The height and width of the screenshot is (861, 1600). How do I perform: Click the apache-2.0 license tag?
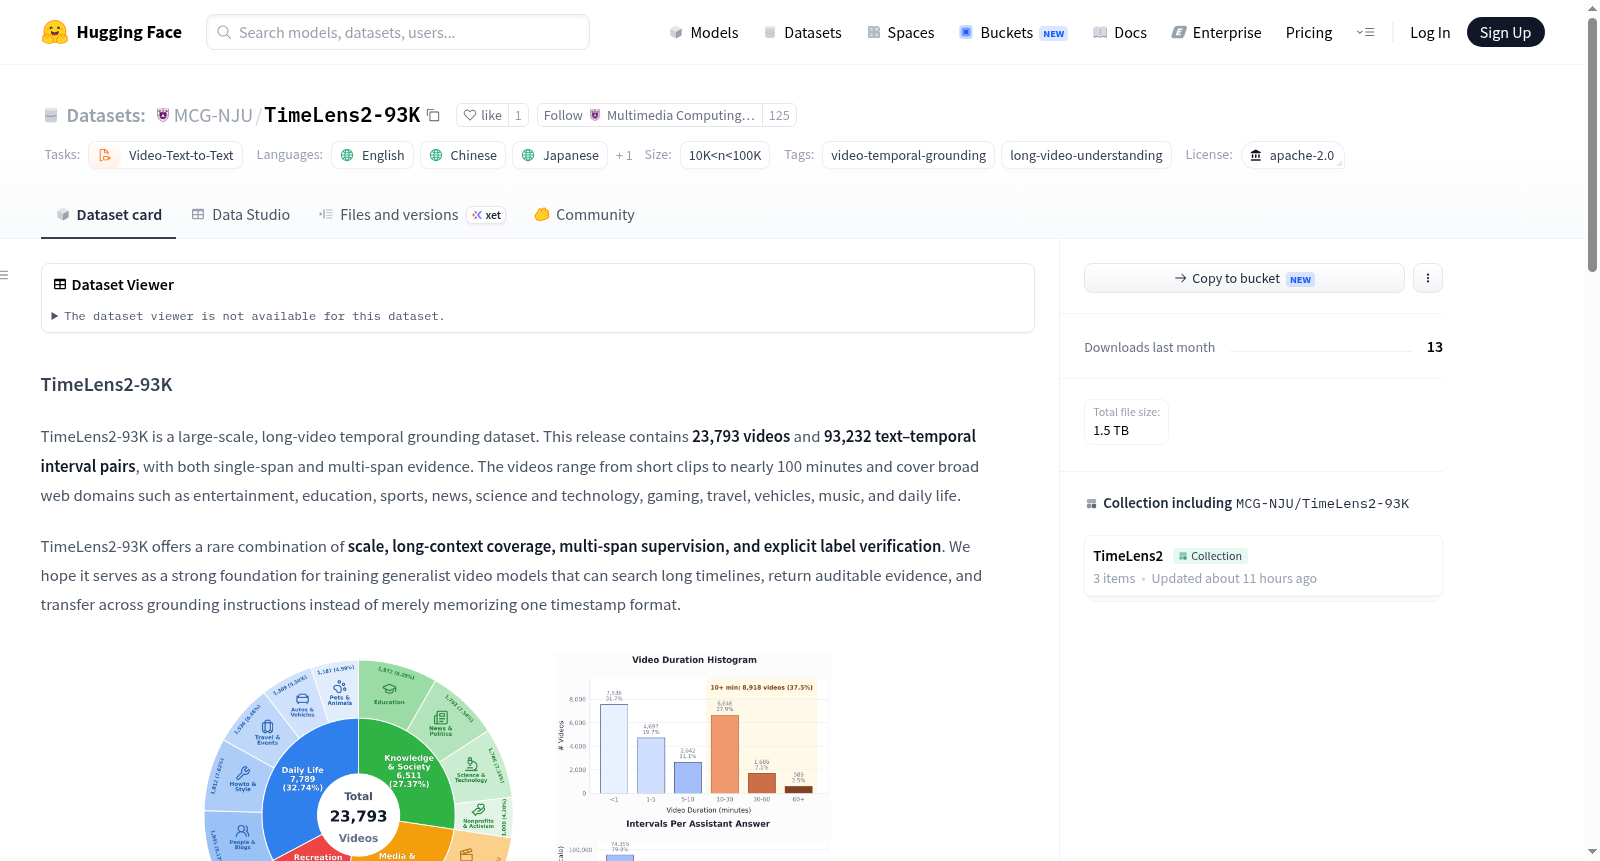(1292, 155)
